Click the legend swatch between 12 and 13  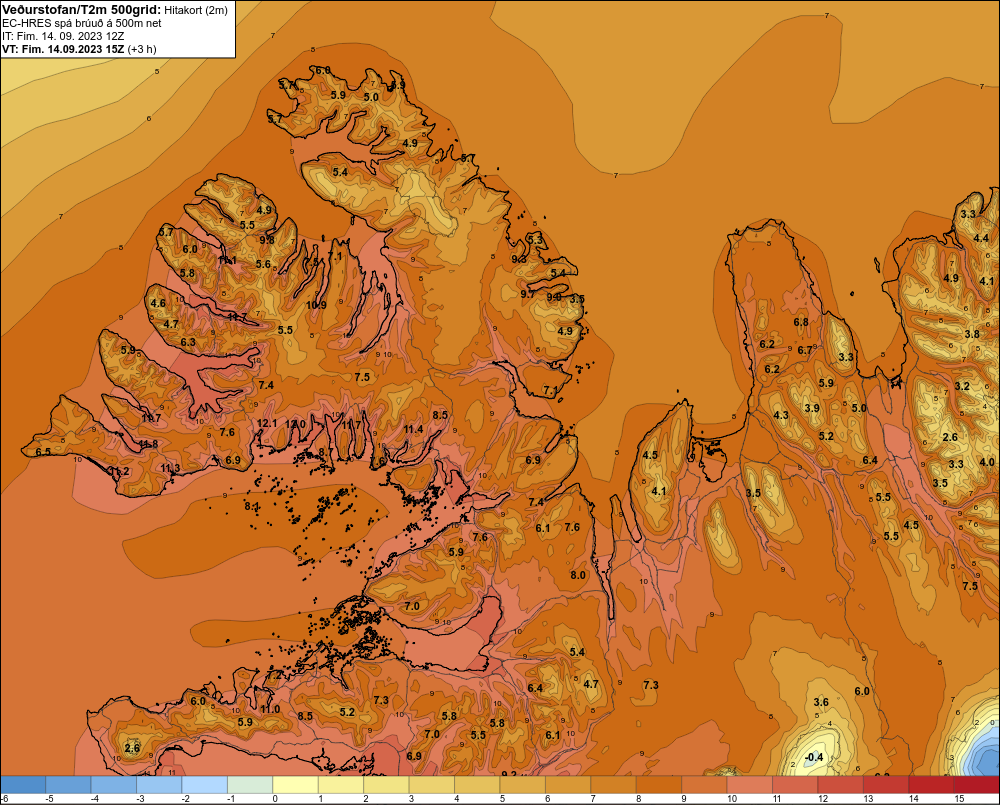coord(841,785)
